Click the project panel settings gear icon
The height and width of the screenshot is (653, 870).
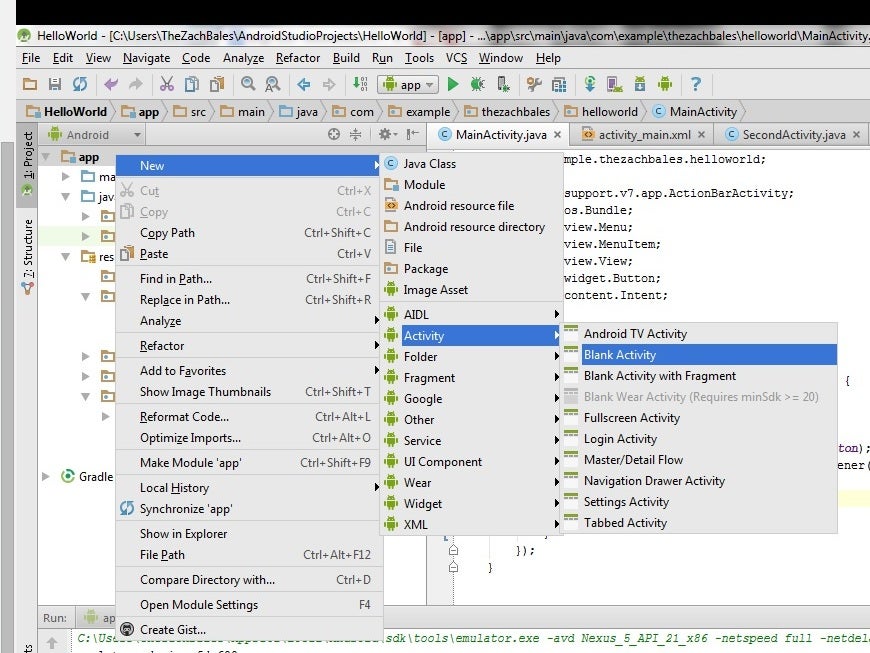[385, 134]
